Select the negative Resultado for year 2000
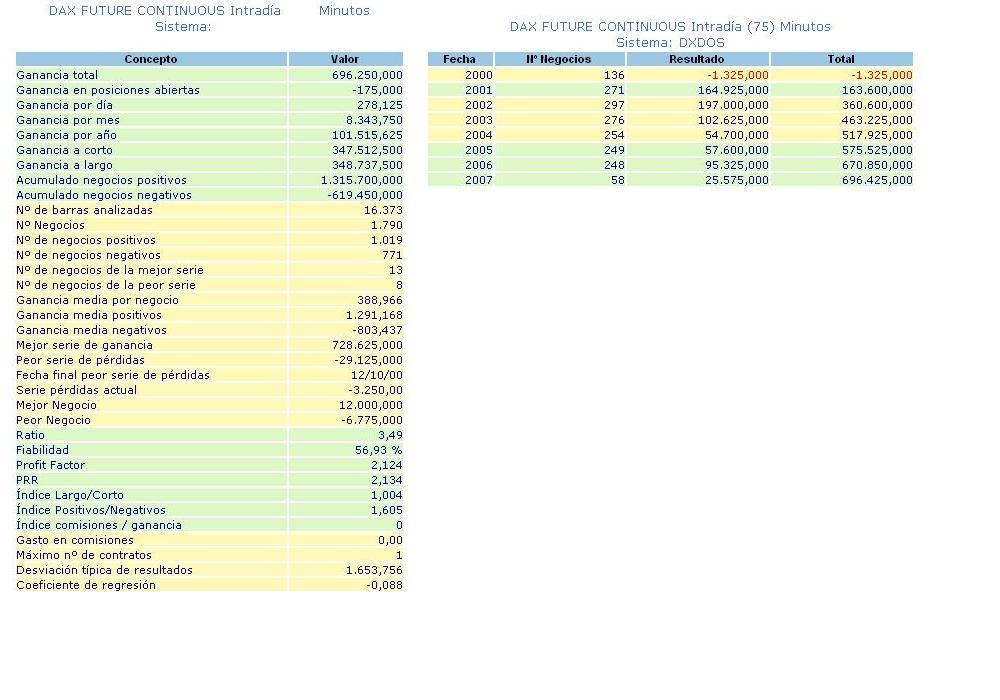 pyautogui.click(x=738, y=75)
